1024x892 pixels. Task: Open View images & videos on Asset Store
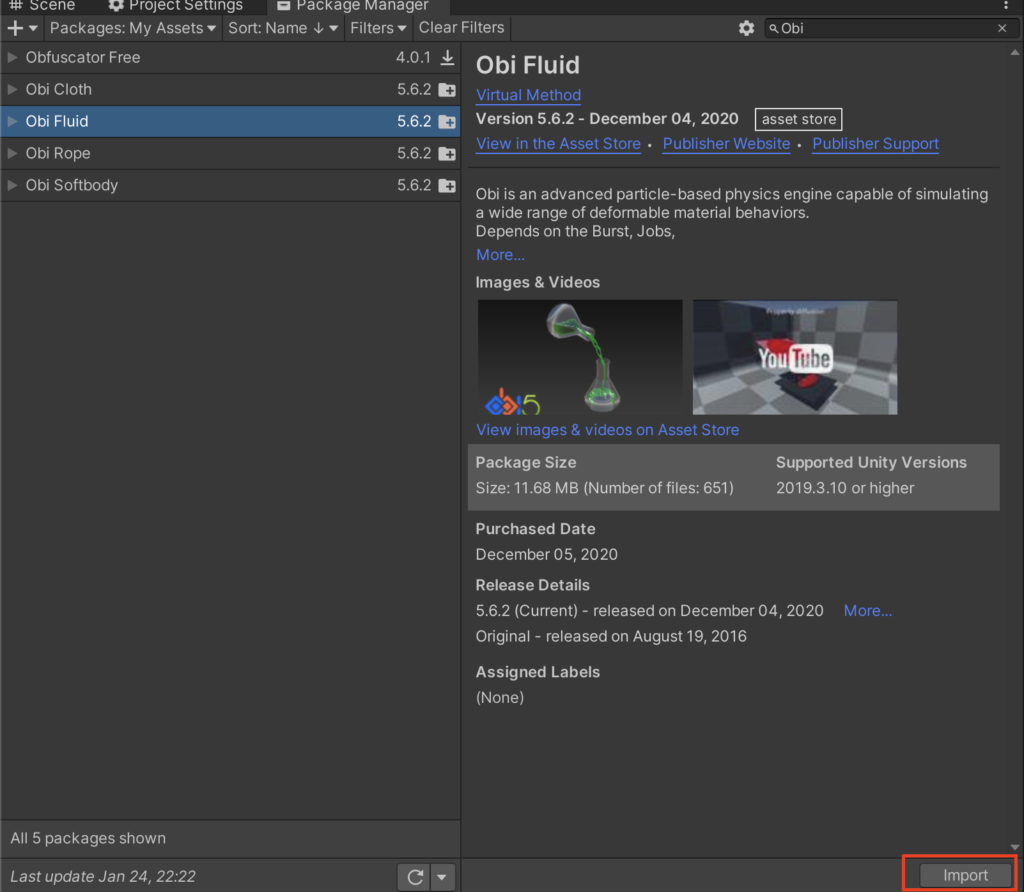click(607, 430)
